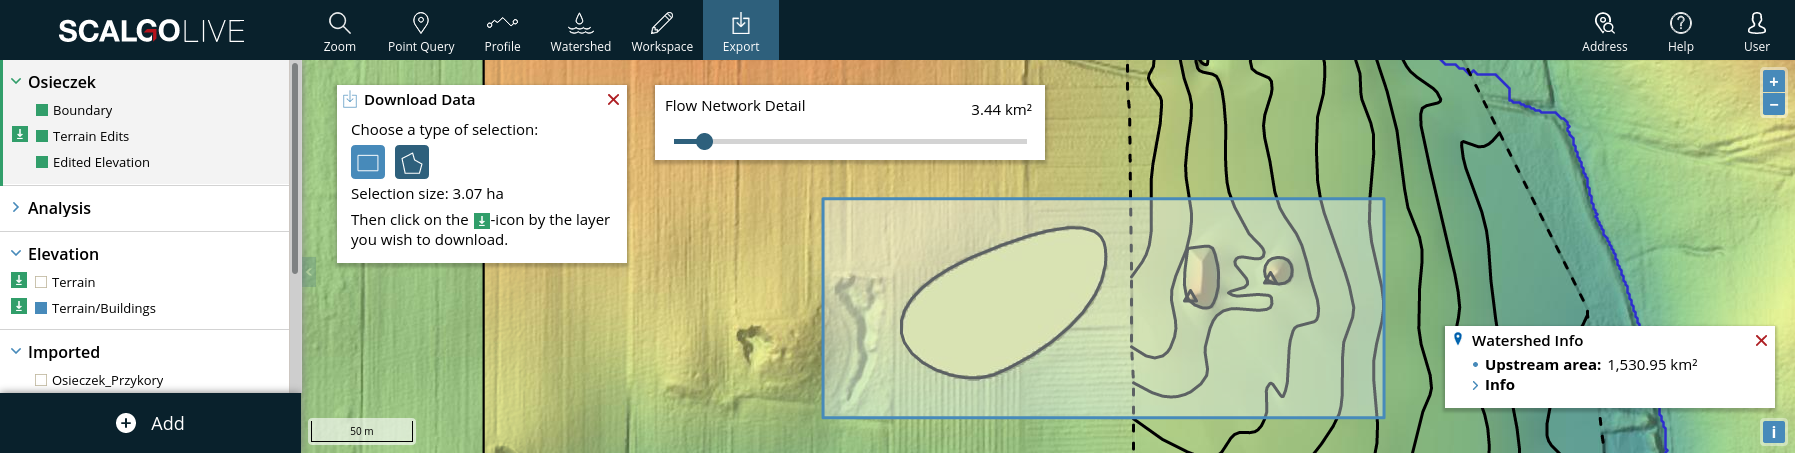The width and height of the screenshot is (1795, 453).
Task: Open the Workspace editor
Action: pos(662,31)
